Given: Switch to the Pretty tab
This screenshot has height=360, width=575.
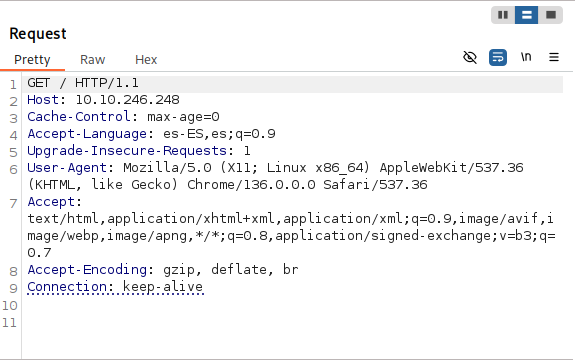Looking at the screenshot, I should point(32,60).
